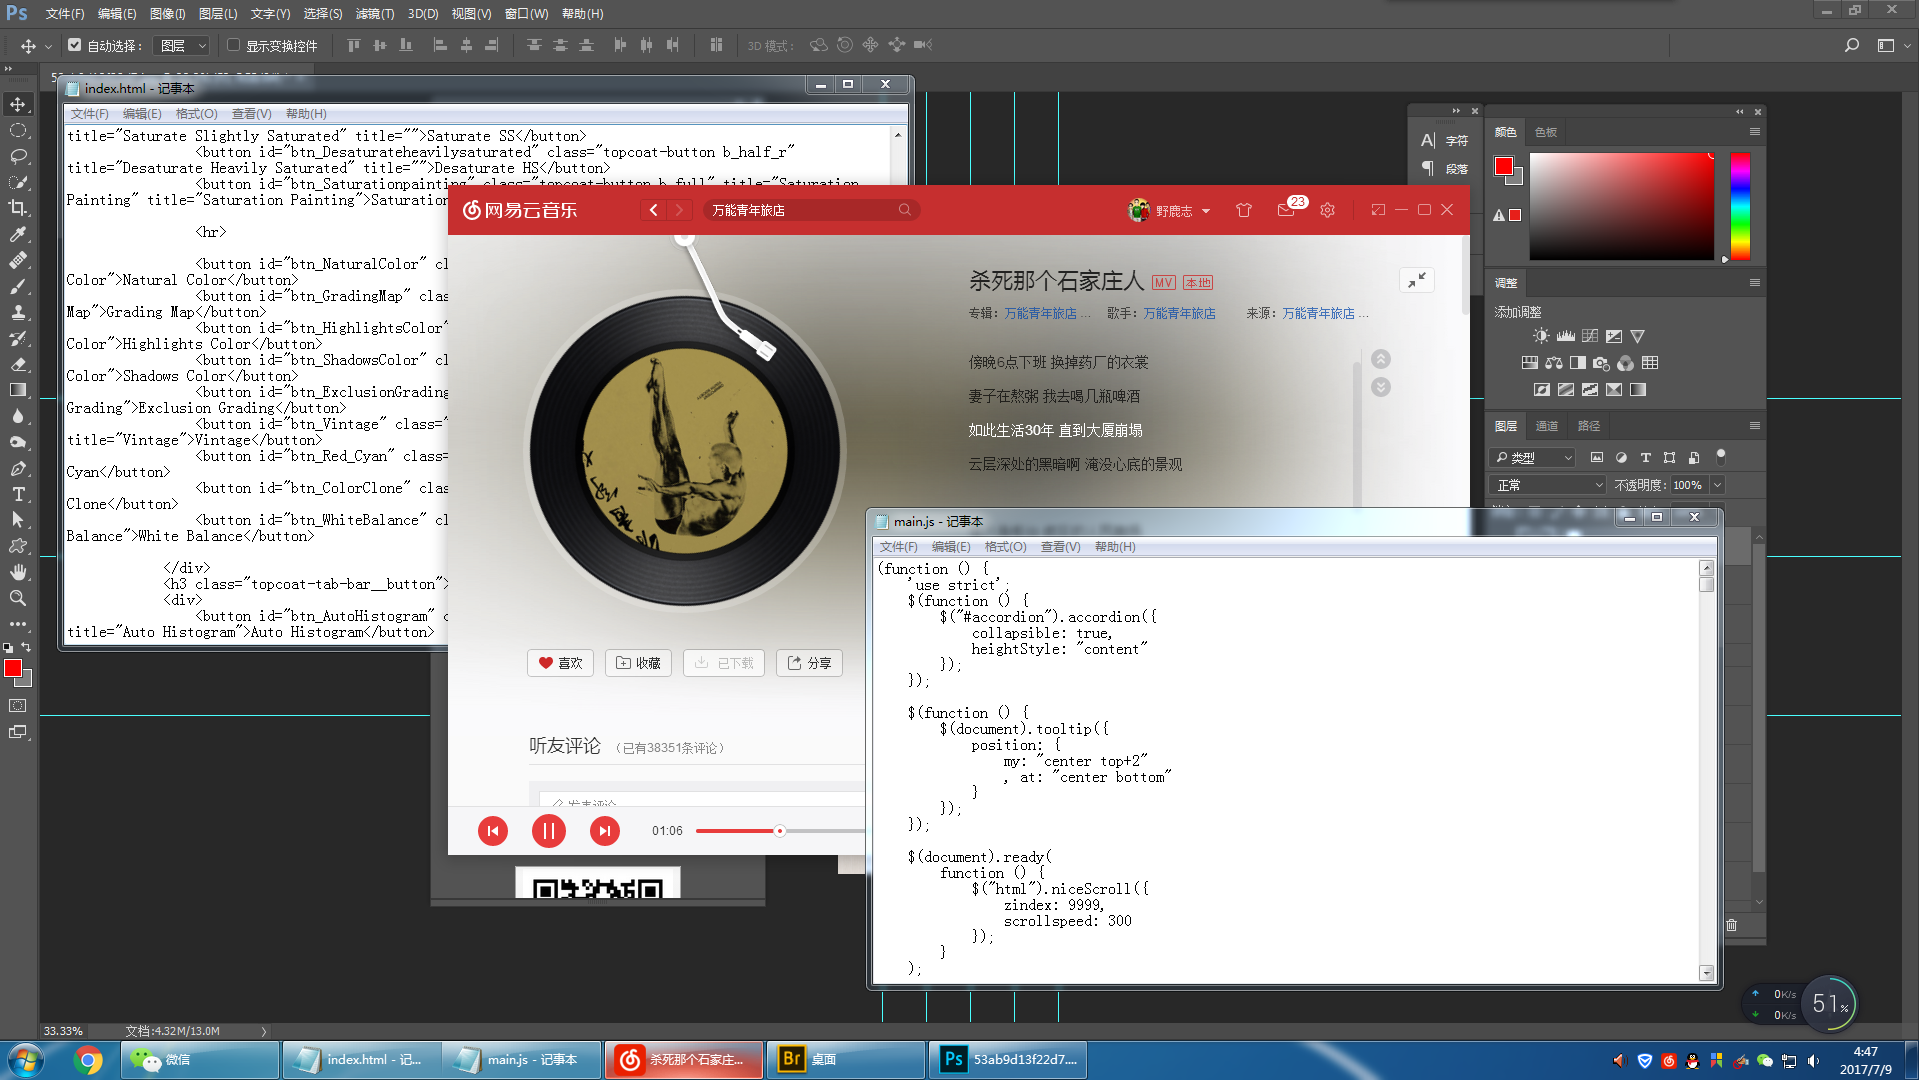Click Photoshop search magnifier in options bar
The image size is (1919, 1080).
pyautogui.click(x=1852, y=45)
